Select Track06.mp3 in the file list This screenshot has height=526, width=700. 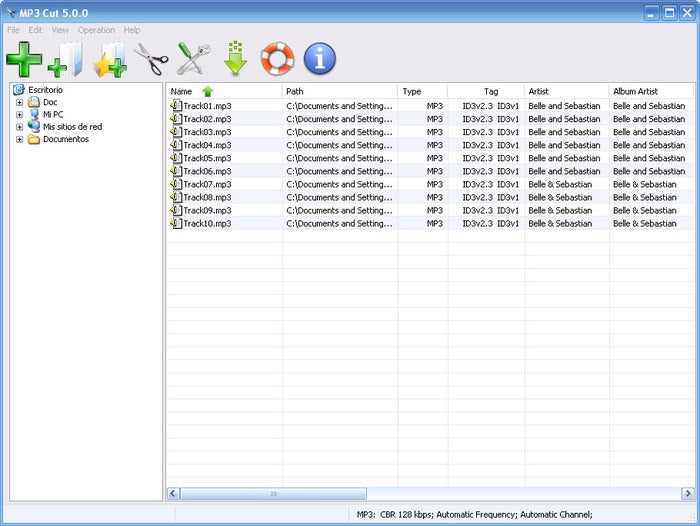207,171
